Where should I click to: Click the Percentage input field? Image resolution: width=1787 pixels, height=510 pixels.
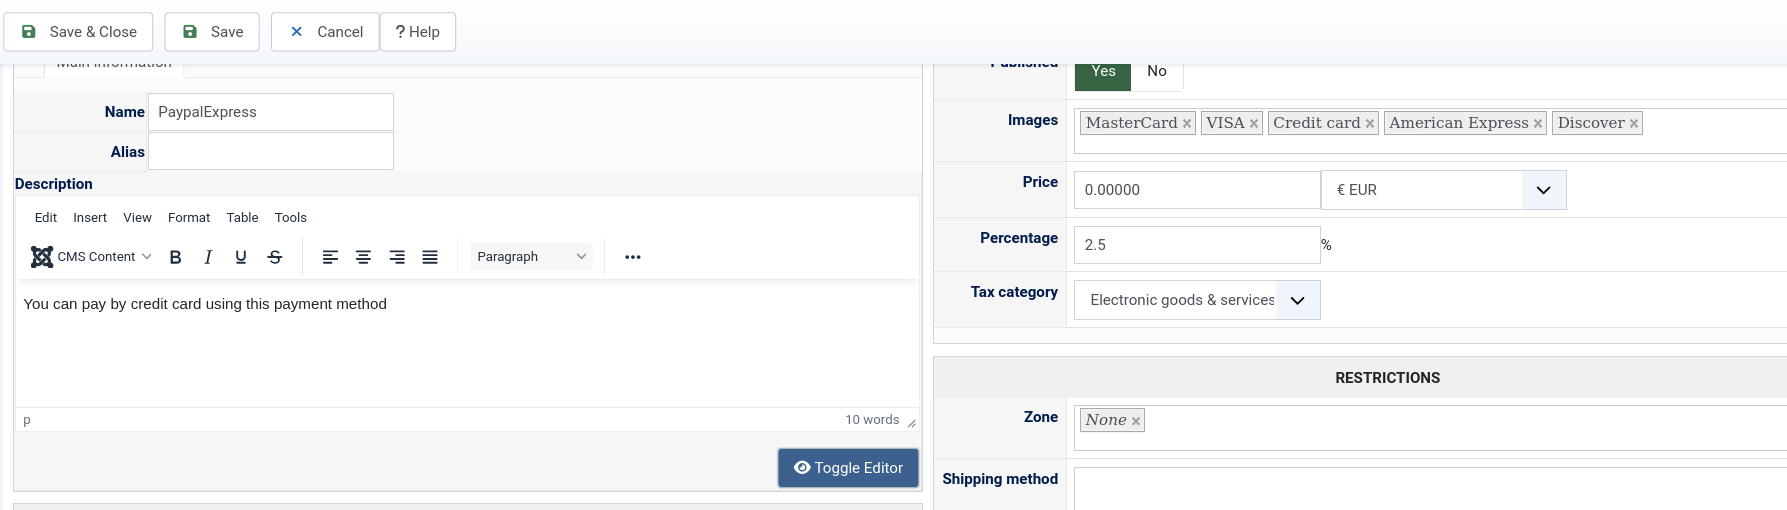click(x=1196, y=245)
